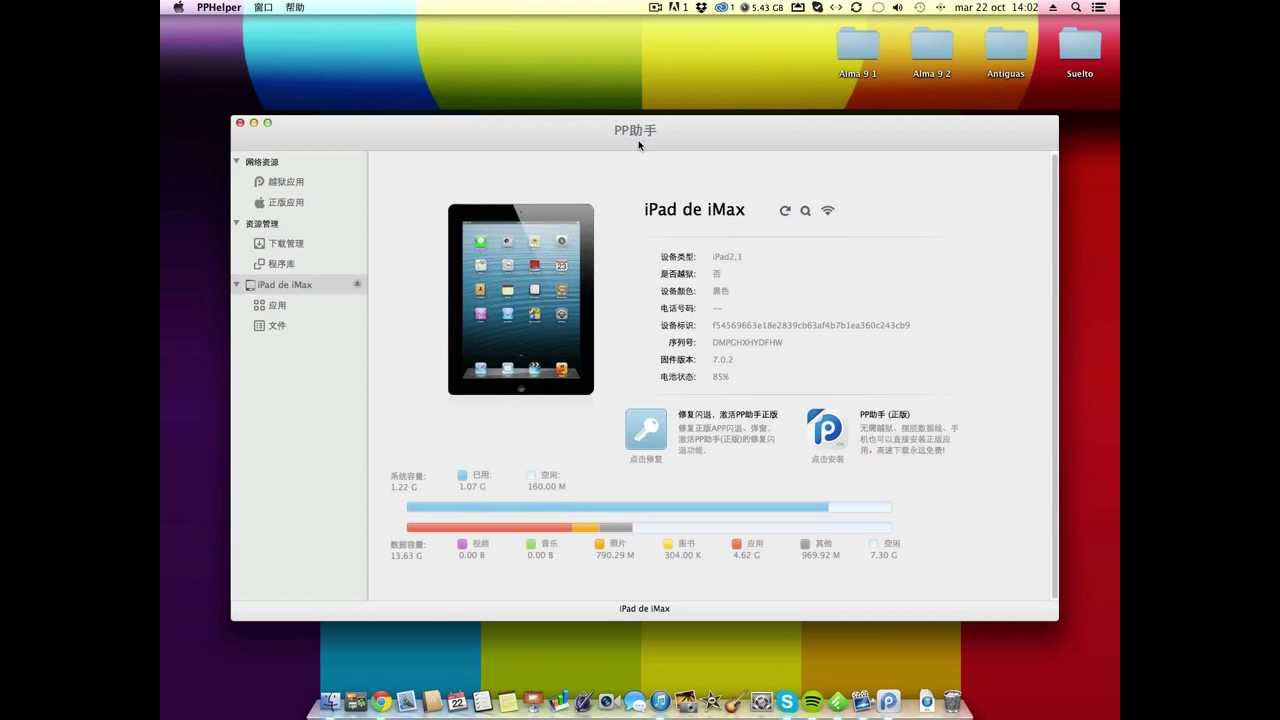Click the Wi-Fi icon beside device name
The width and height of the screenshot is (1280, 720).
pos(827,210)
